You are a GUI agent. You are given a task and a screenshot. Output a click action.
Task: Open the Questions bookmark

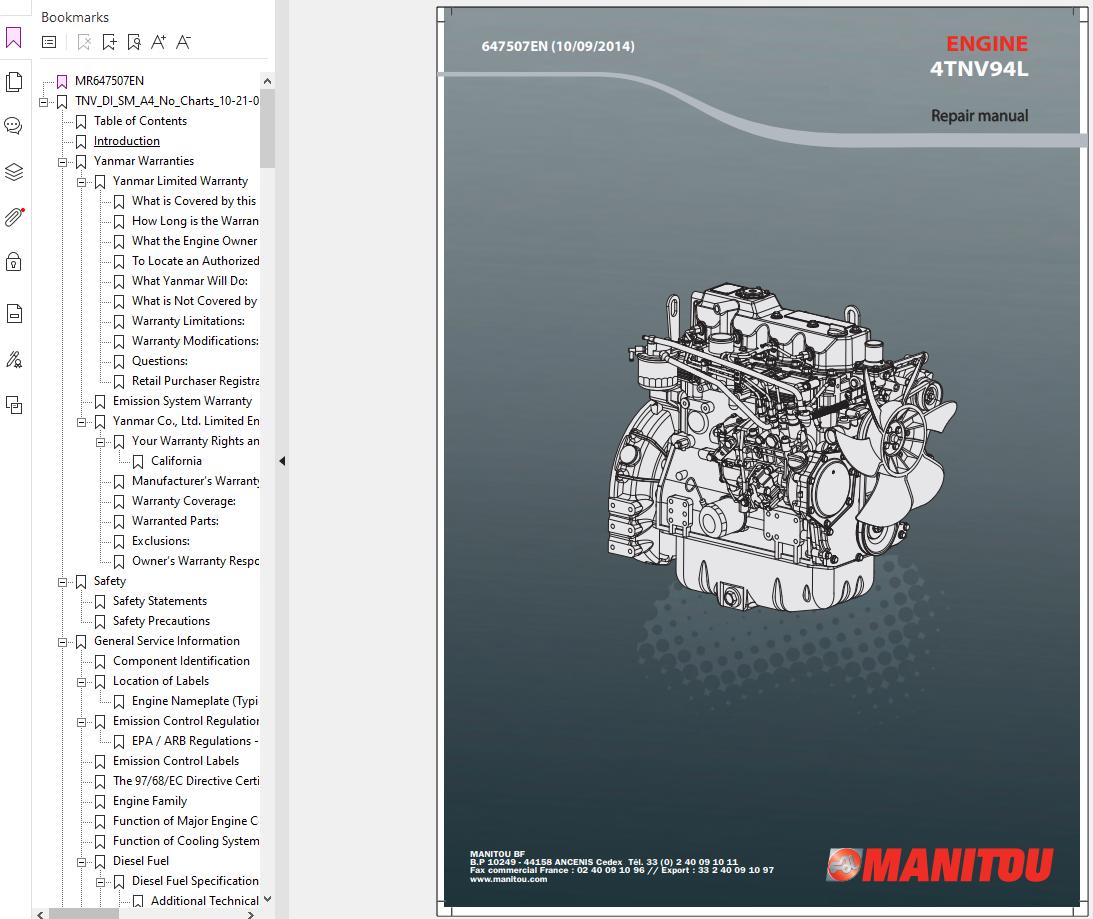tap(160, 361)
